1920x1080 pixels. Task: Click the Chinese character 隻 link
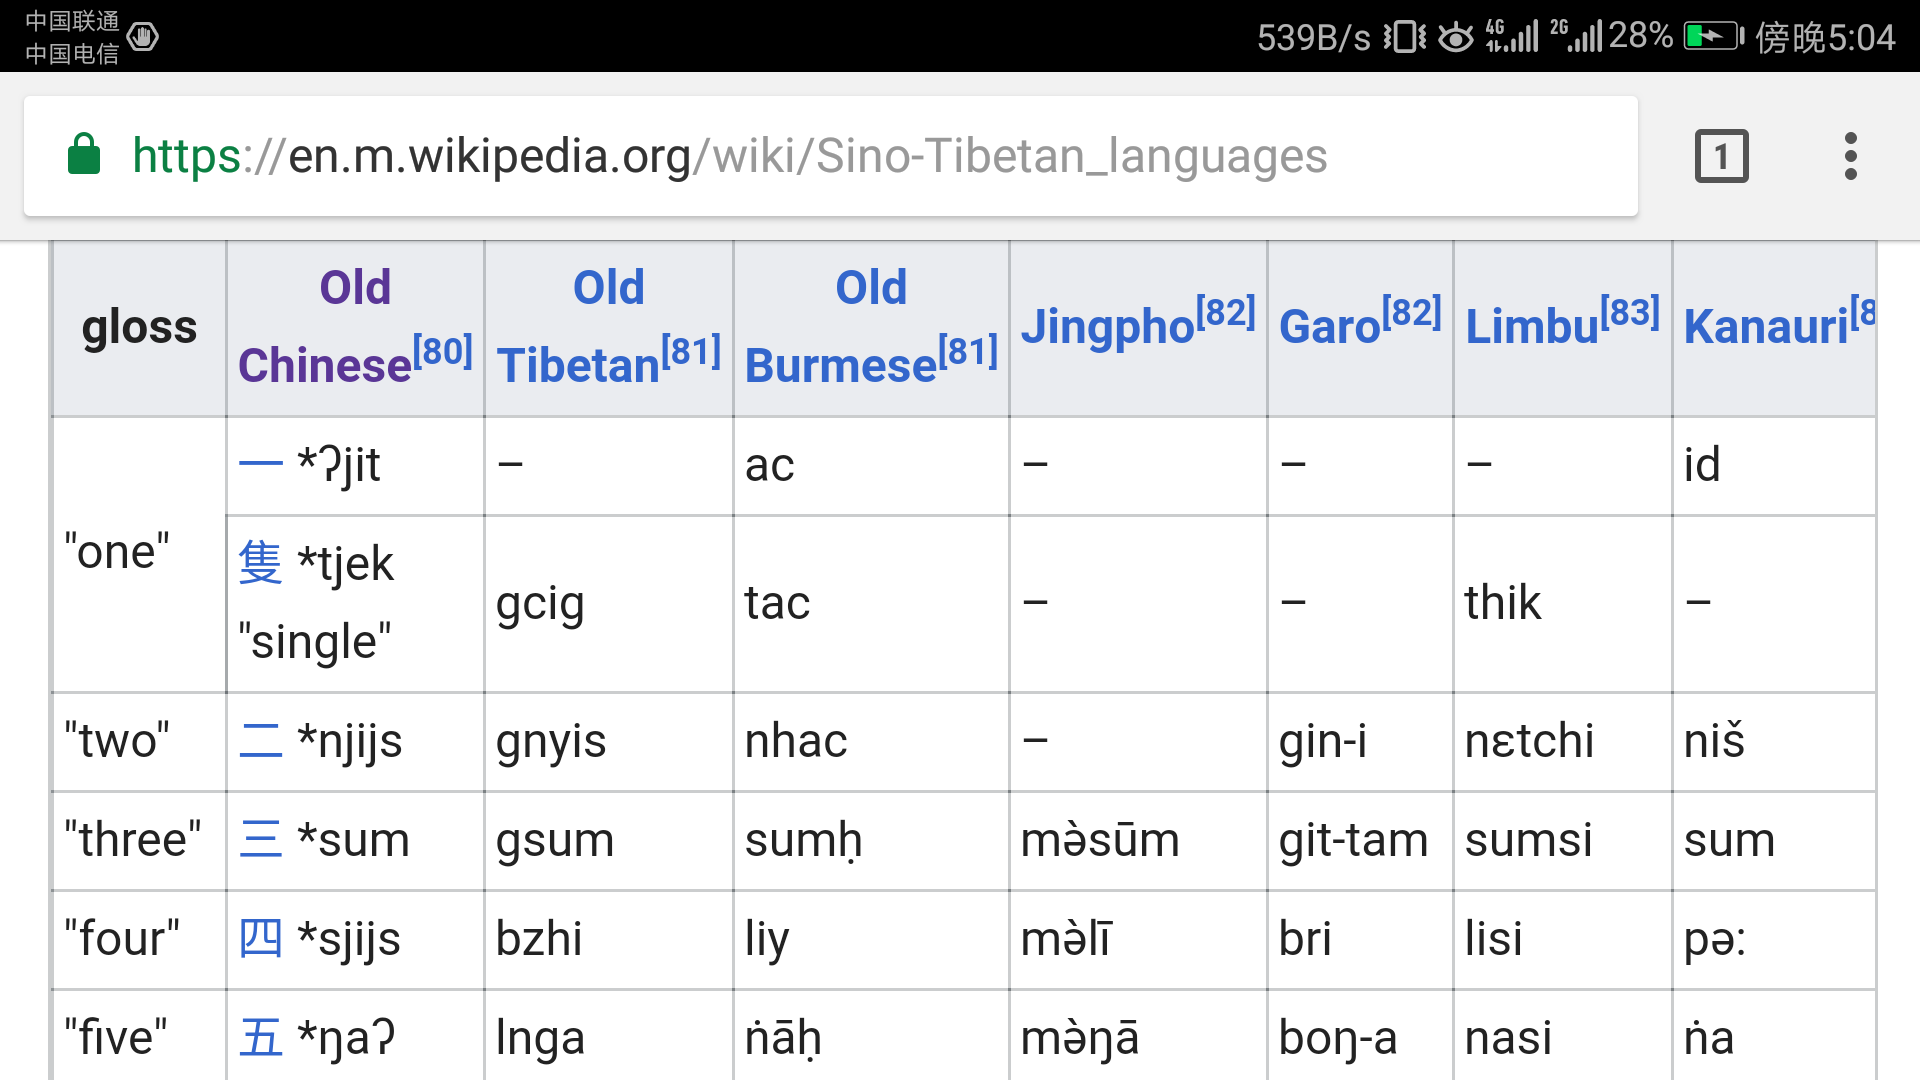[x=260, y=563]
